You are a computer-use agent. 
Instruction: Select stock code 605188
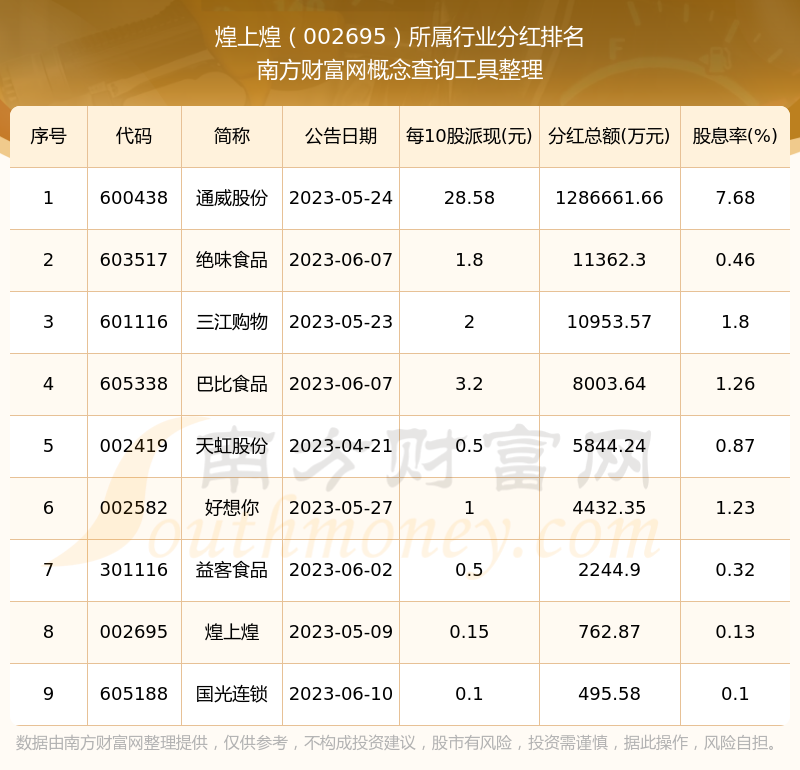tap(134, 694)
